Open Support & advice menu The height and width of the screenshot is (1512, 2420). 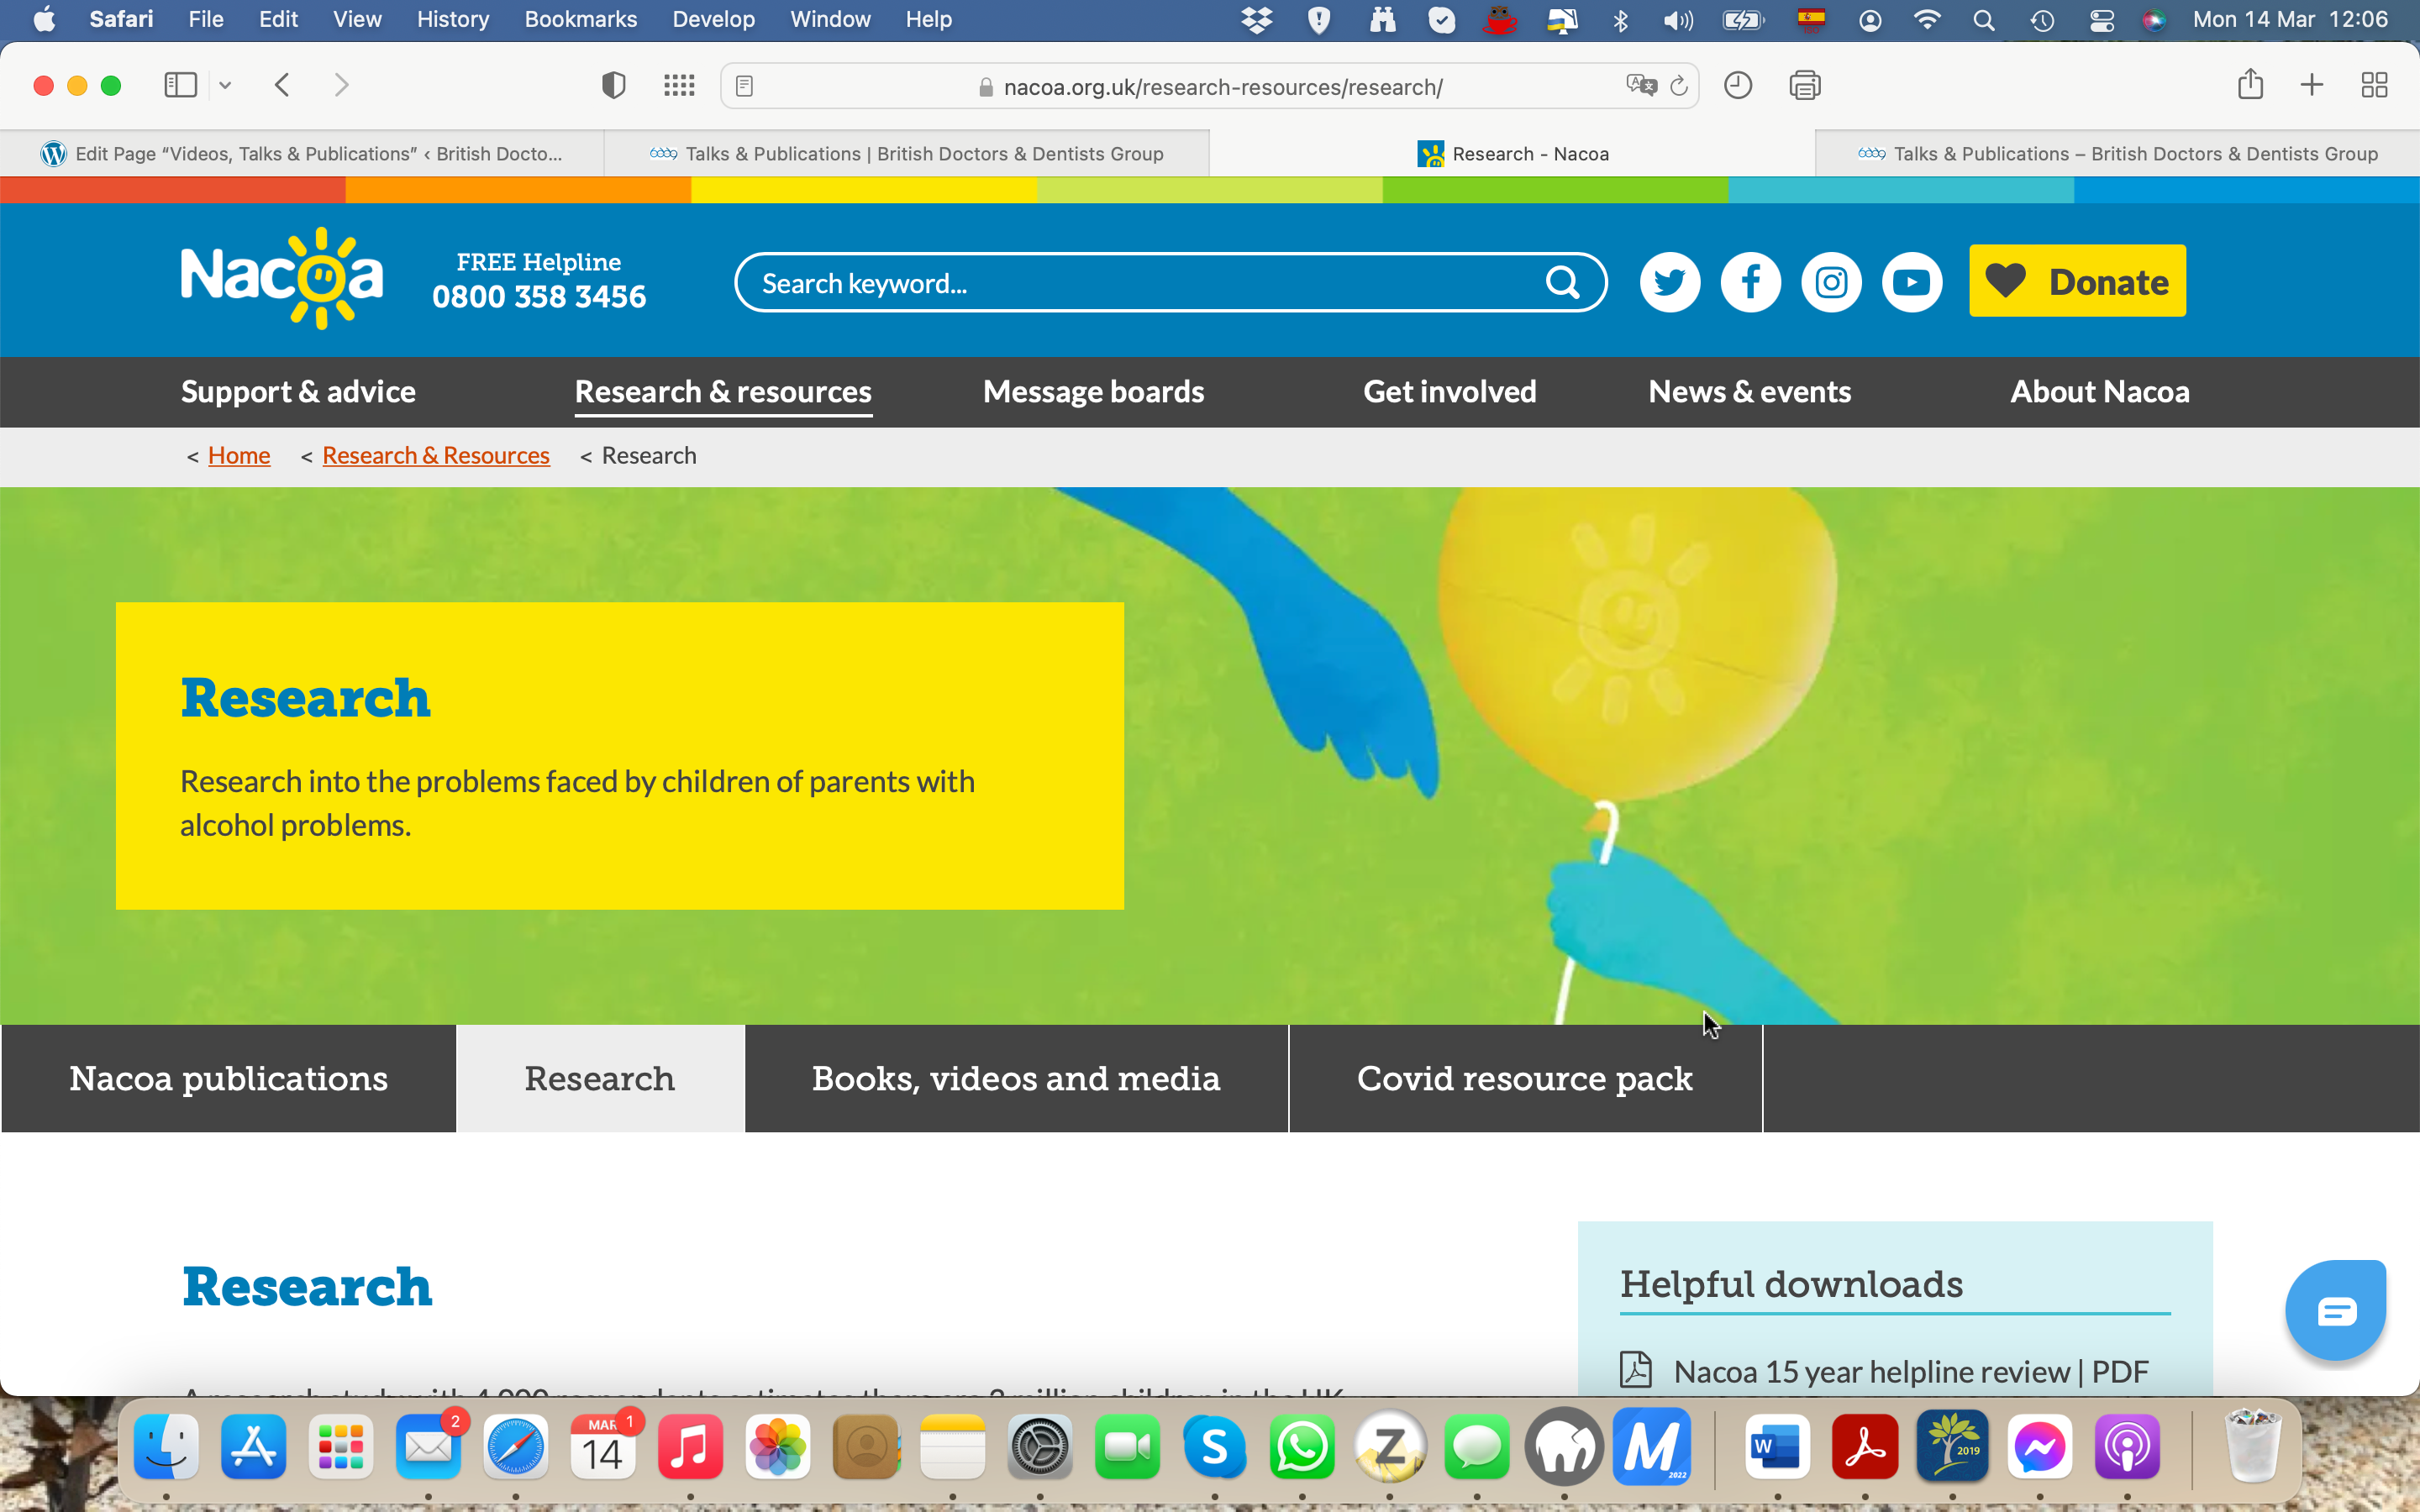(298, 392)
